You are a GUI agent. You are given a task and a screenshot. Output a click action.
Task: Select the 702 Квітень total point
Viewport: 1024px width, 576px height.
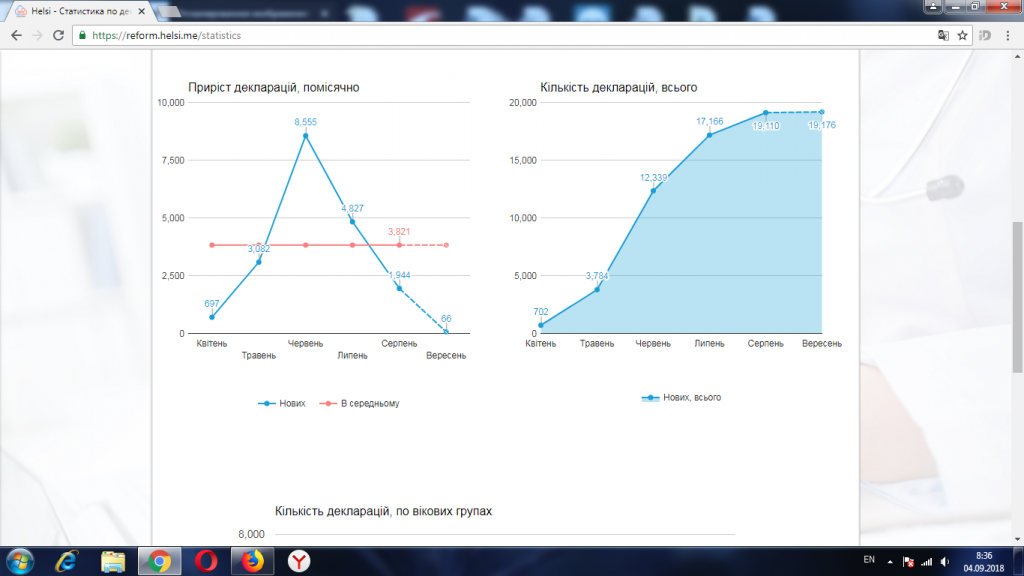541,325
